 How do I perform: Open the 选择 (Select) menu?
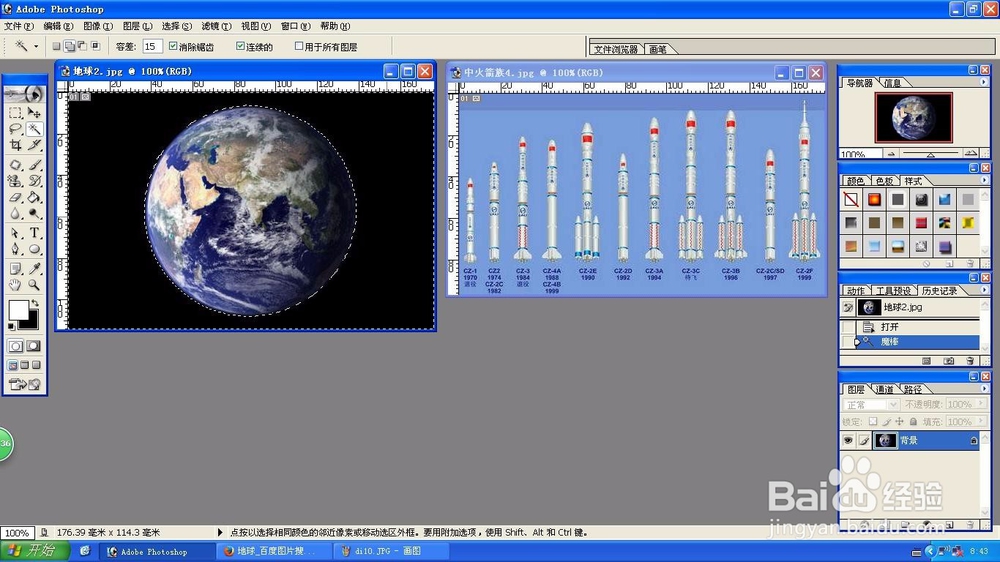tap(176, 26)
